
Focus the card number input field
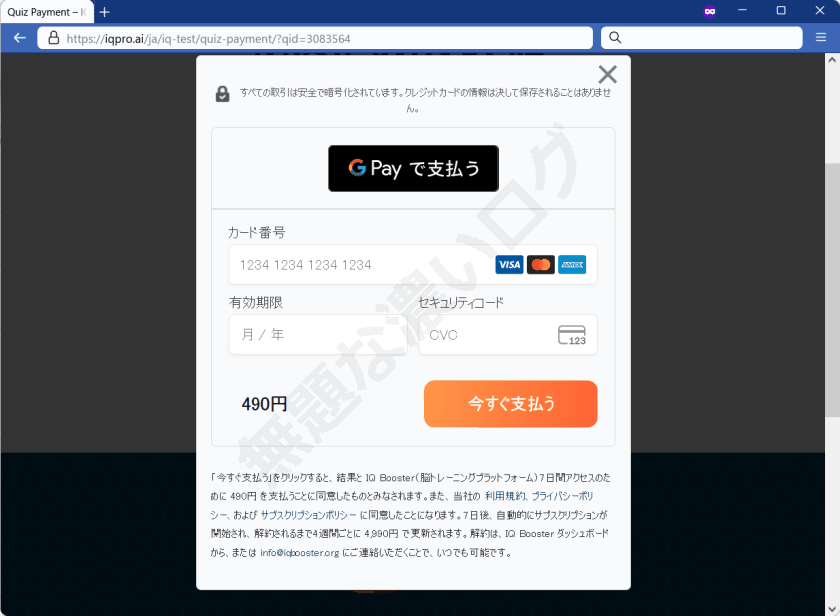(x=413, y=265)
